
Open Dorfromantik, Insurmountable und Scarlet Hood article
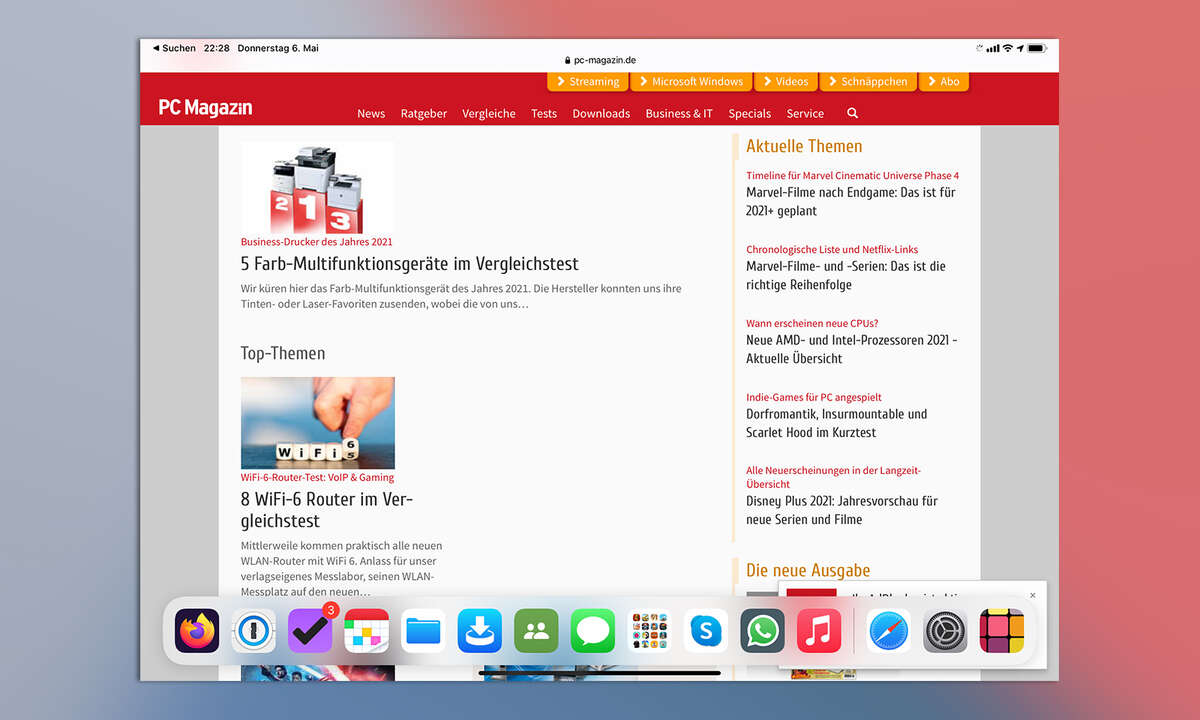[837, 423]
